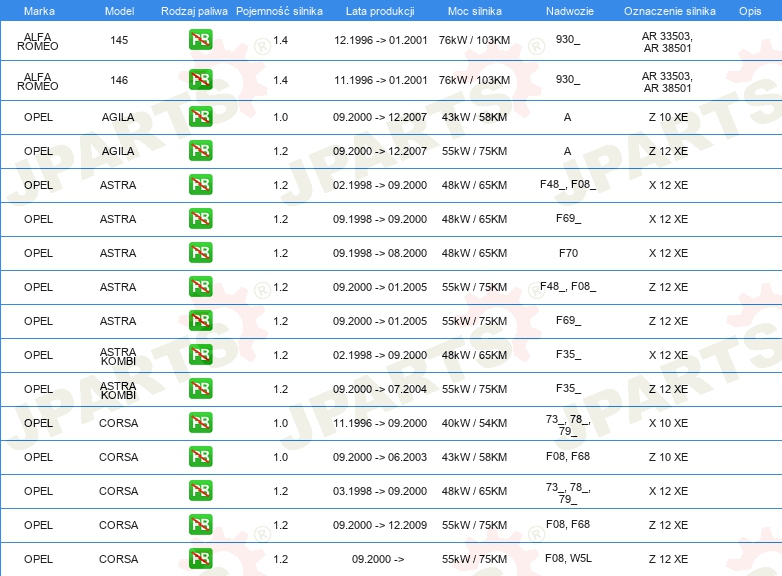Click fuel icon in Opel Agila 1.2 row

200,151
